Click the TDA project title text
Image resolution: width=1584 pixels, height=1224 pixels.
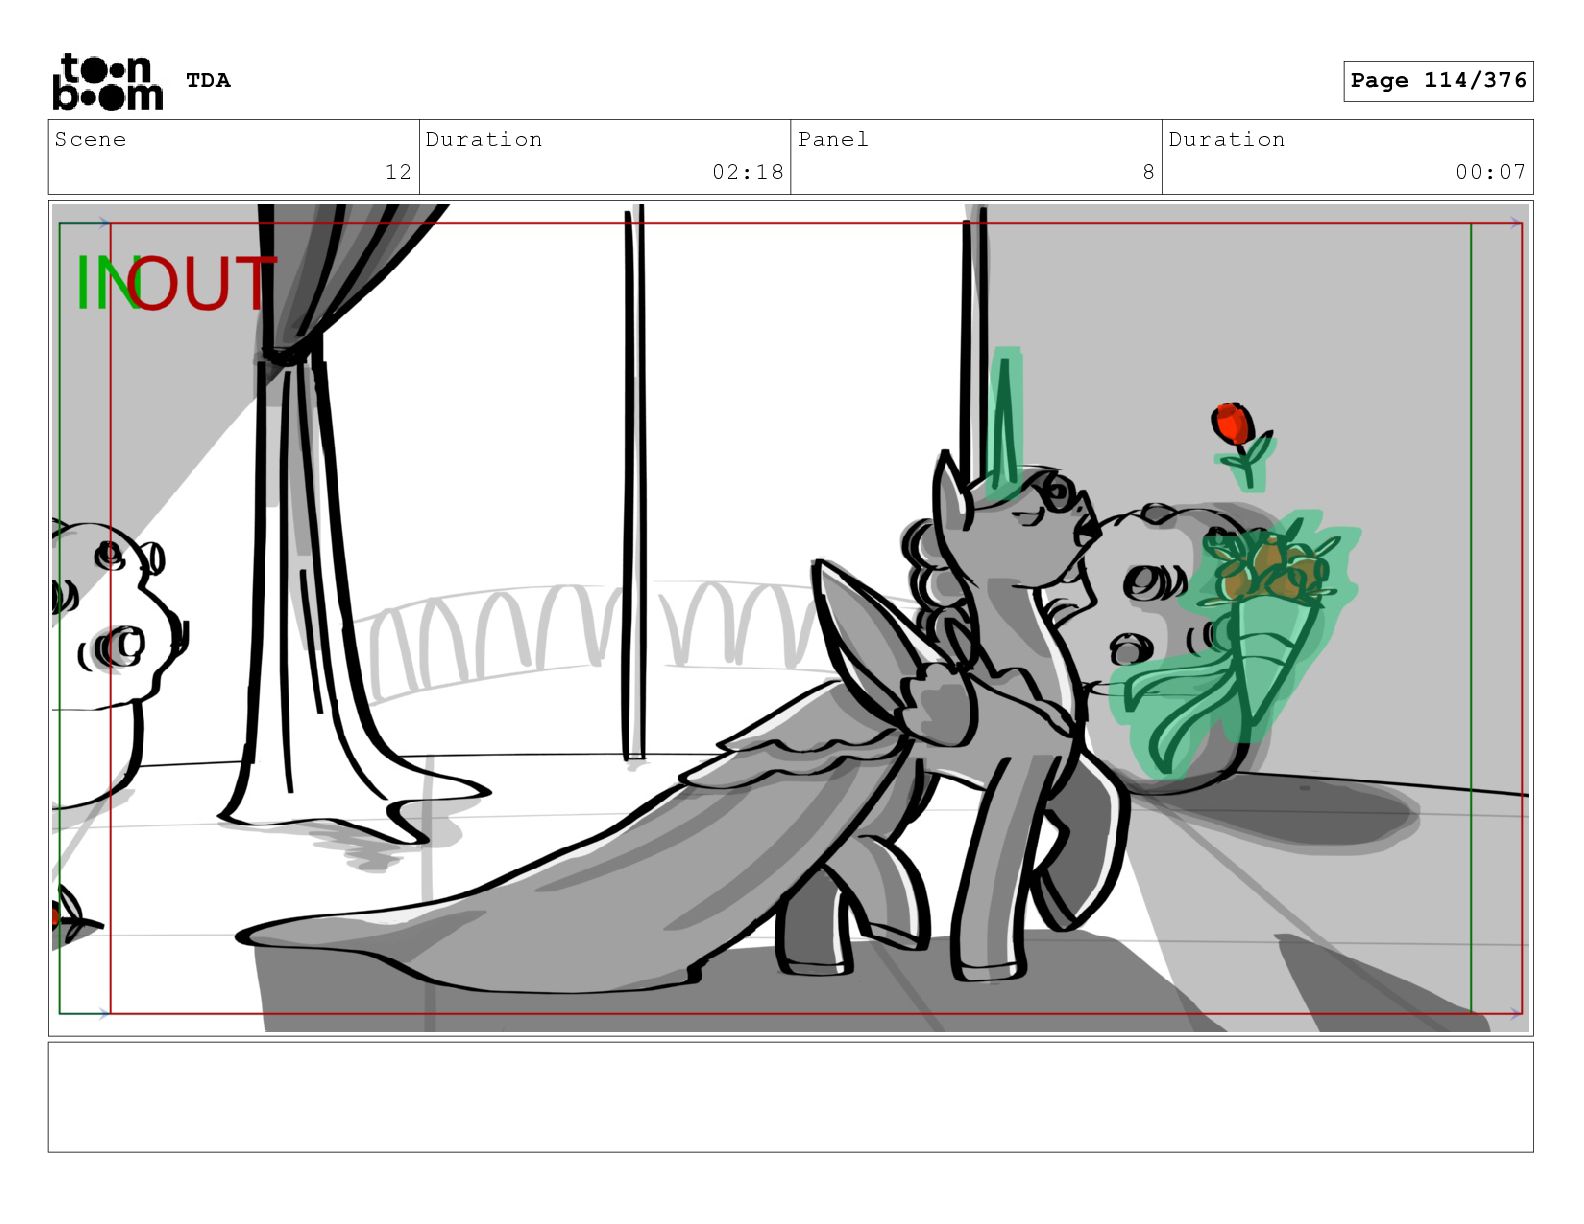pos(208,80)
